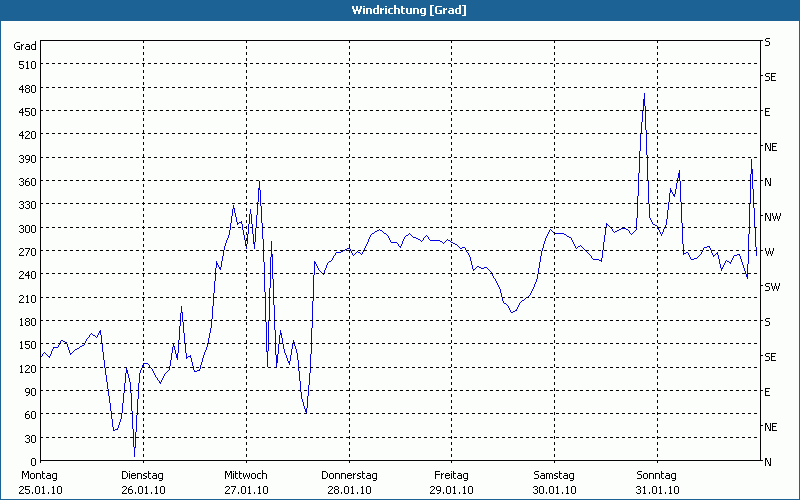
Task: Select the date 31.01.10
Action: tap(657, 490)
